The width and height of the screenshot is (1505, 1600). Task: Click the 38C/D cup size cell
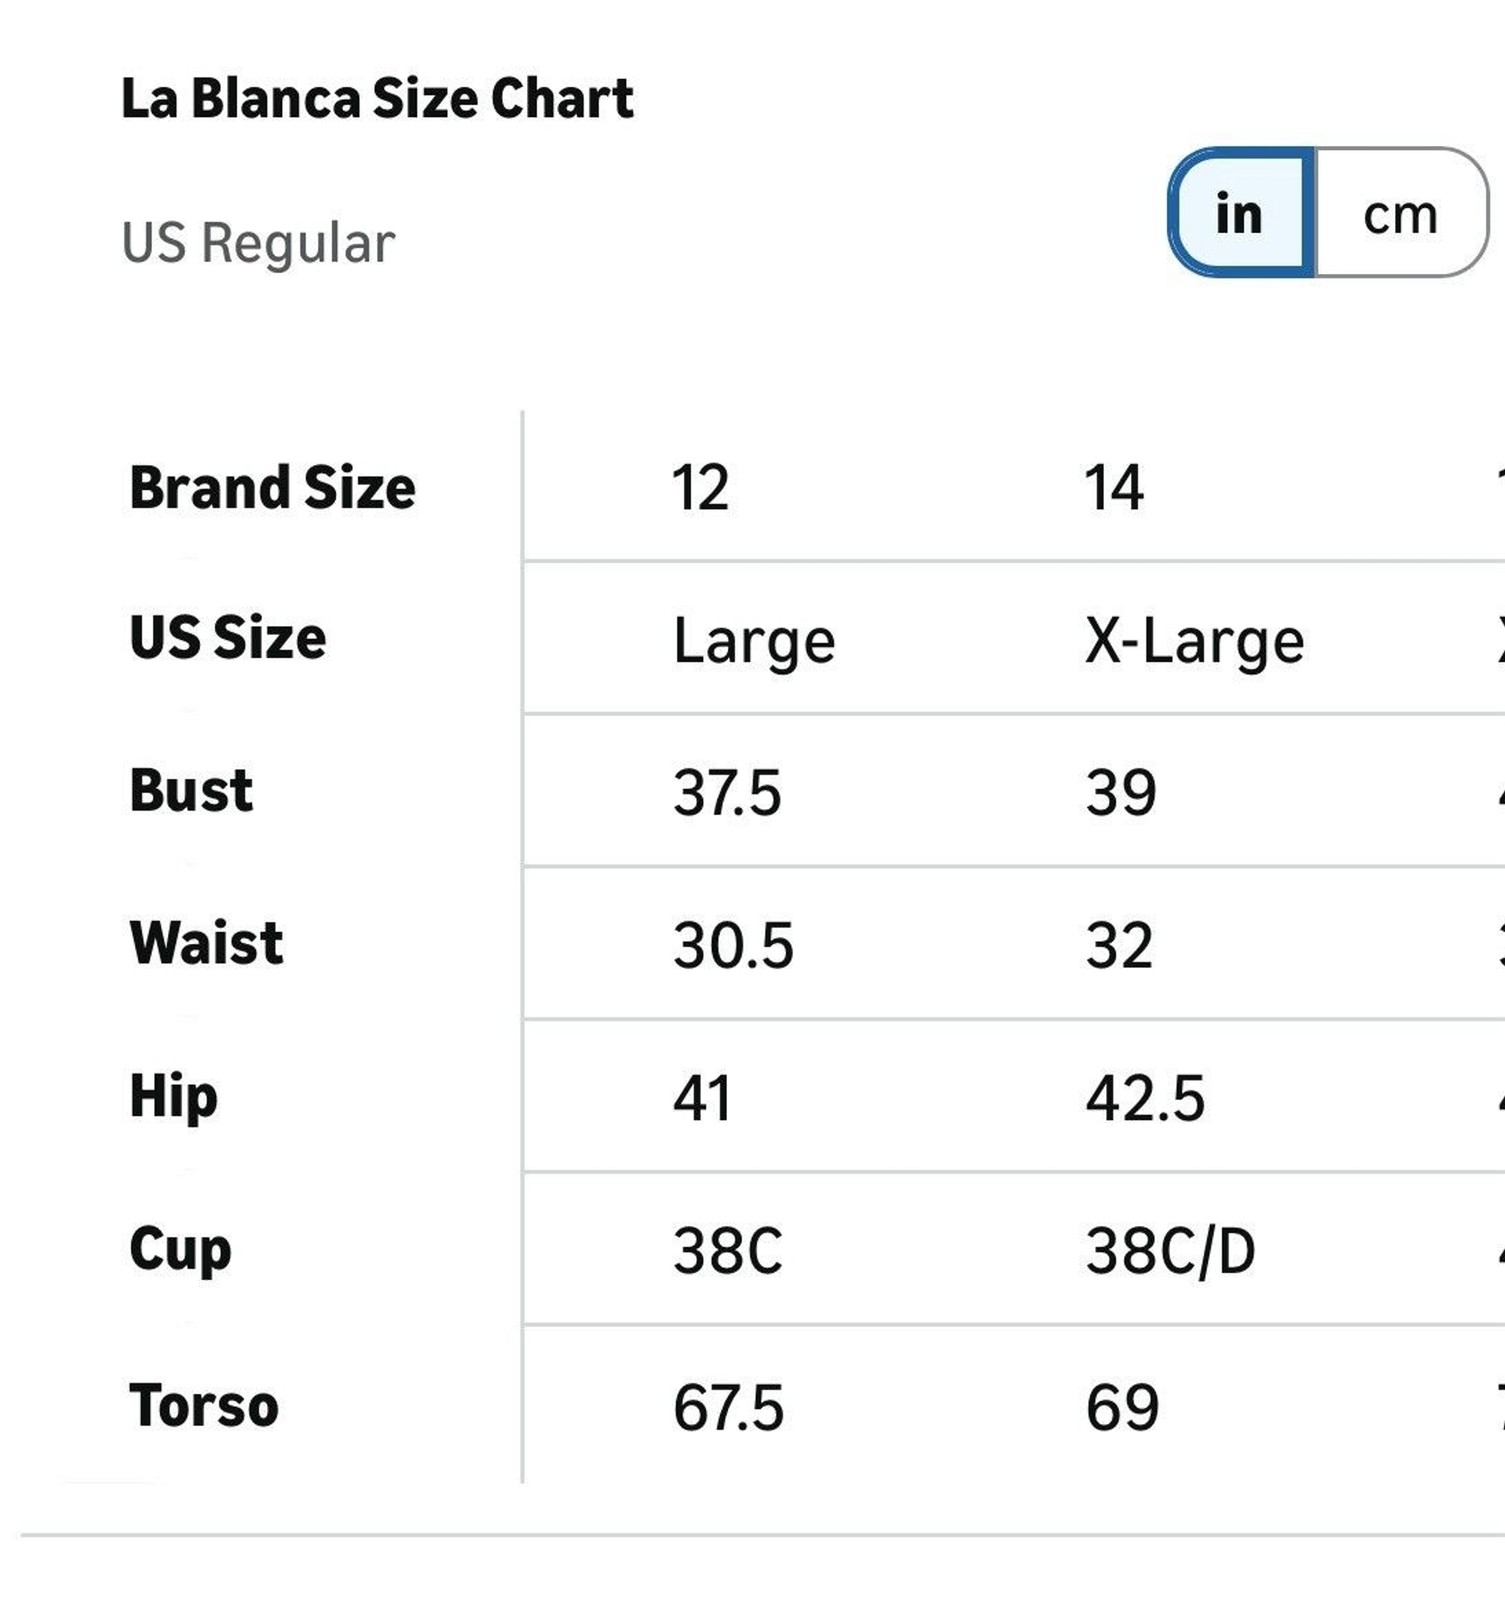coord(1171,1251)
